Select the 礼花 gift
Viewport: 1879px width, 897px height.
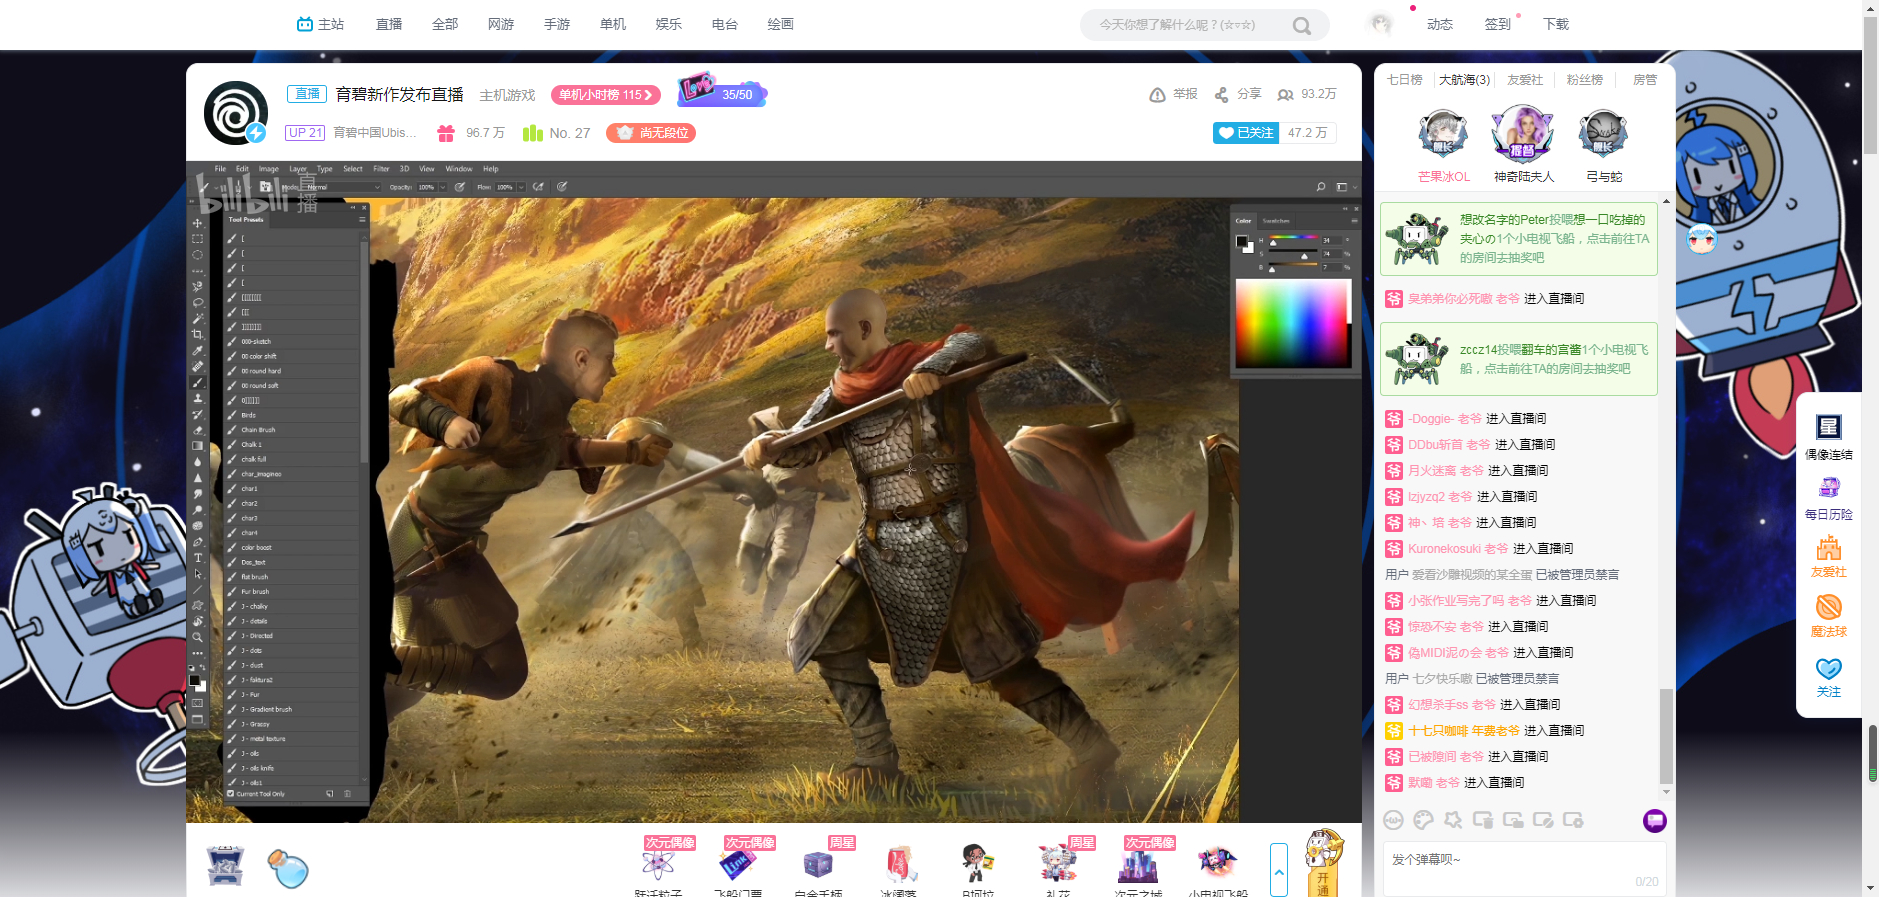tap(1058, 866)
